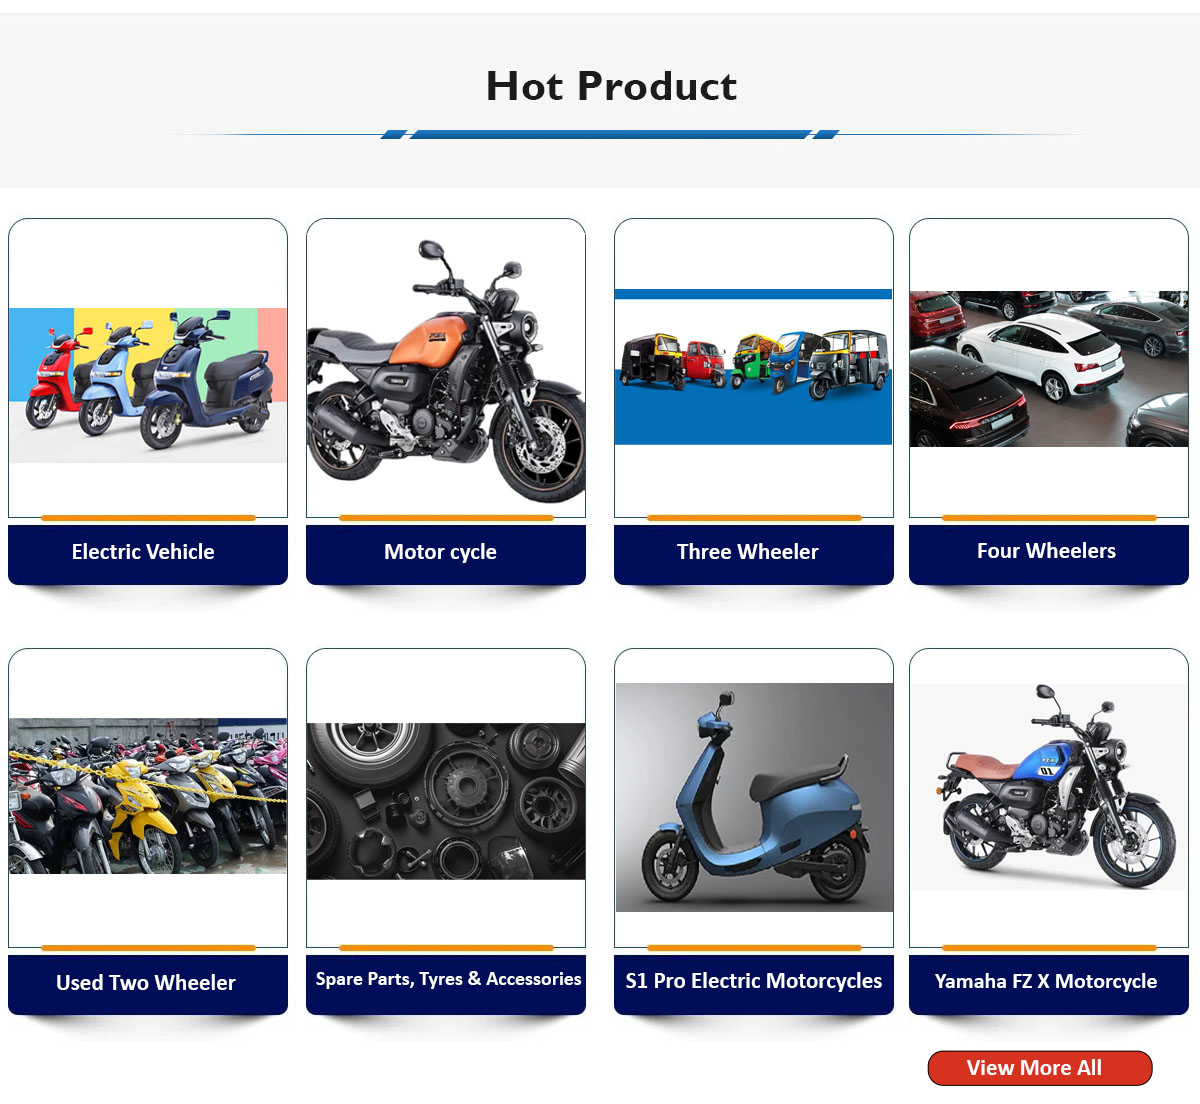The width and height of the screenshot is (1200, 1104).
Task: Click the Hot Product heading
Action: tap(611, 86)
